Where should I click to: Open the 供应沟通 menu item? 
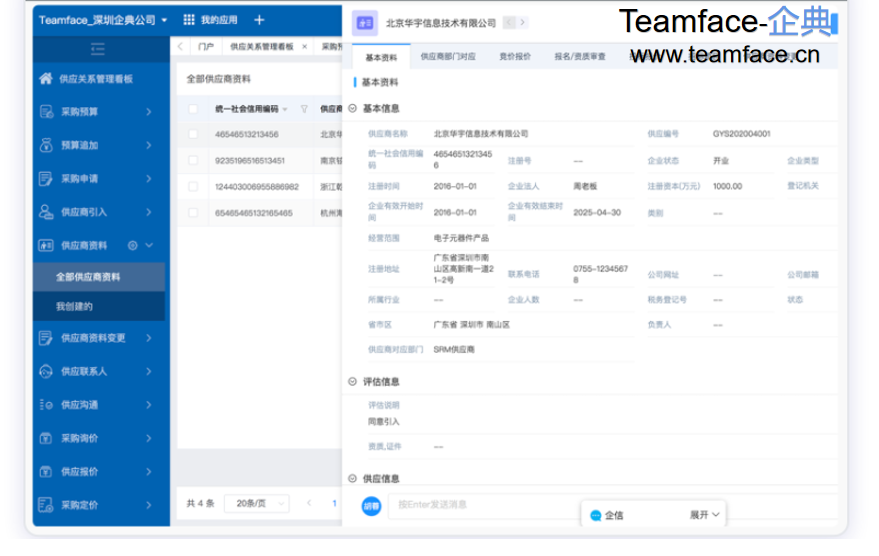click(x=101, y=405)
